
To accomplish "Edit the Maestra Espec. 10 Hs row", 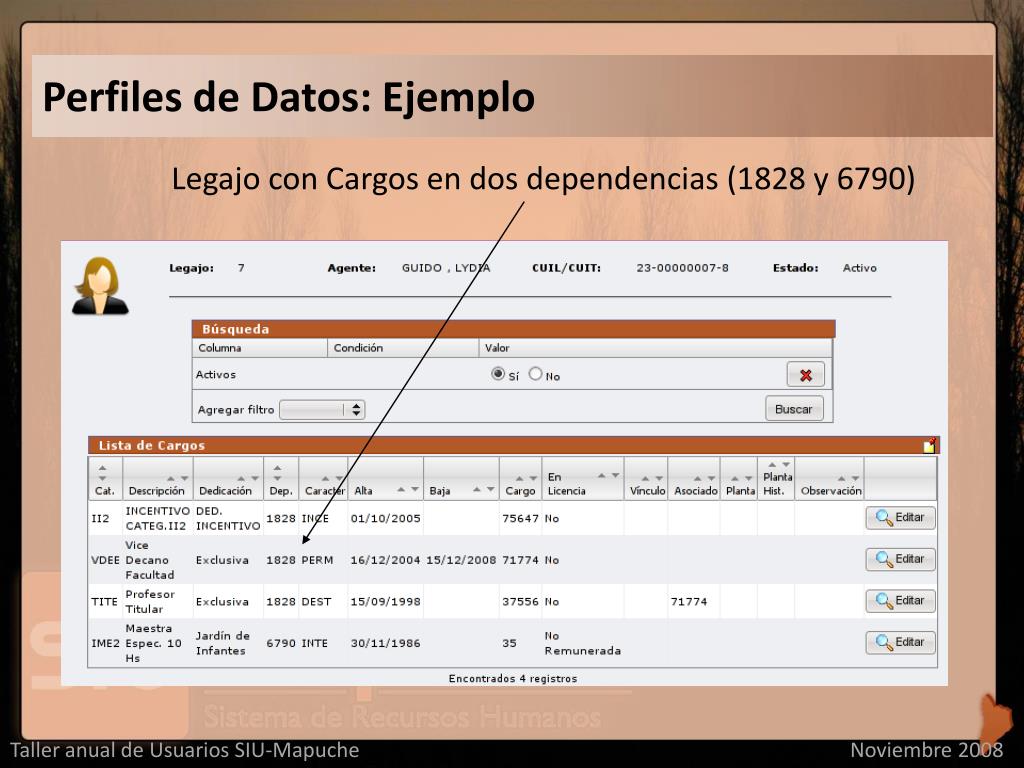I will click(x=901, y=643).
